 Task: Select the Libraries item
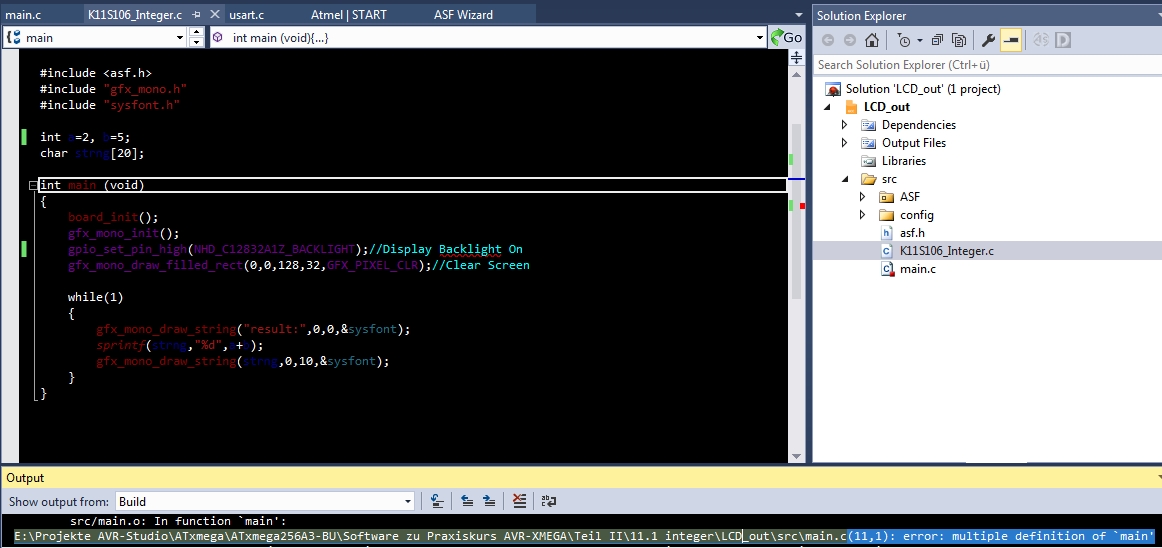[903, 161]
